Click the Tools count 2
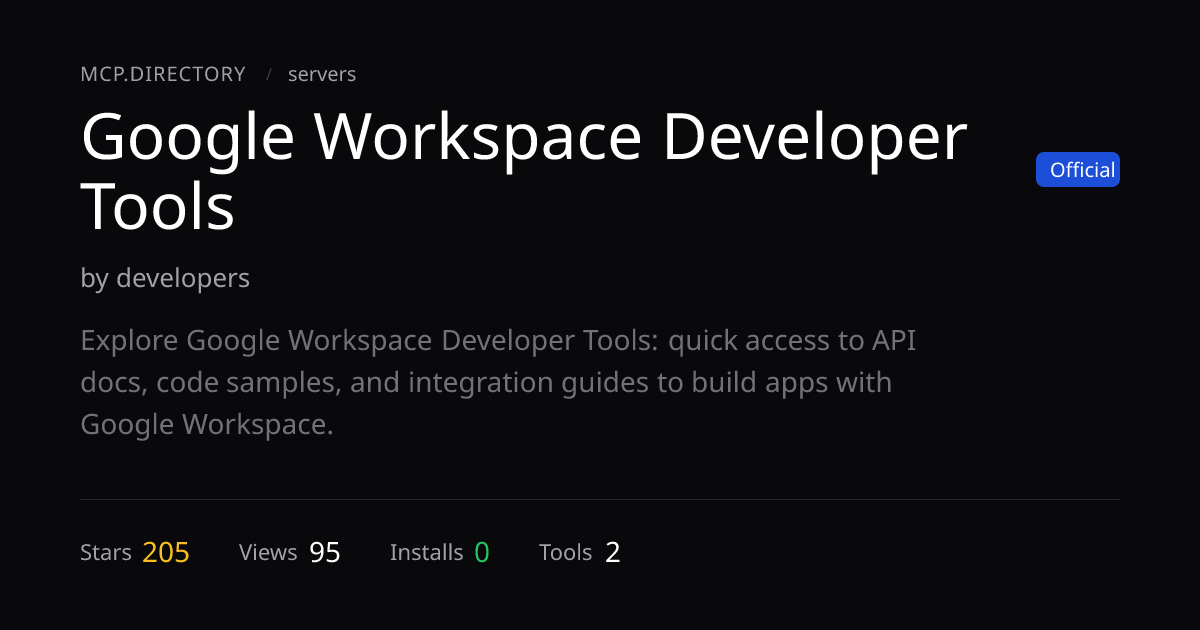 (613, 552)
